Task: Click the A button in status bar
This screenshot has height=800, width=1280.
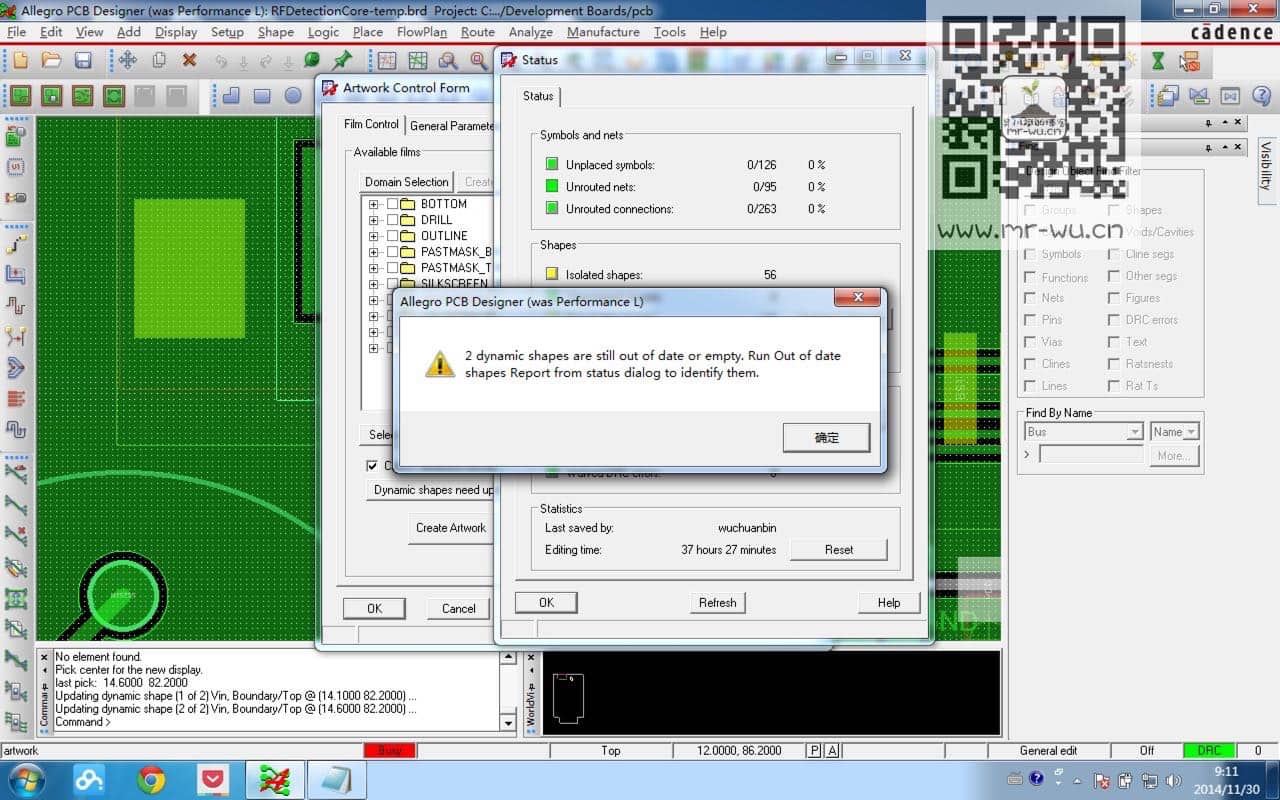Action: click(832, 750)
